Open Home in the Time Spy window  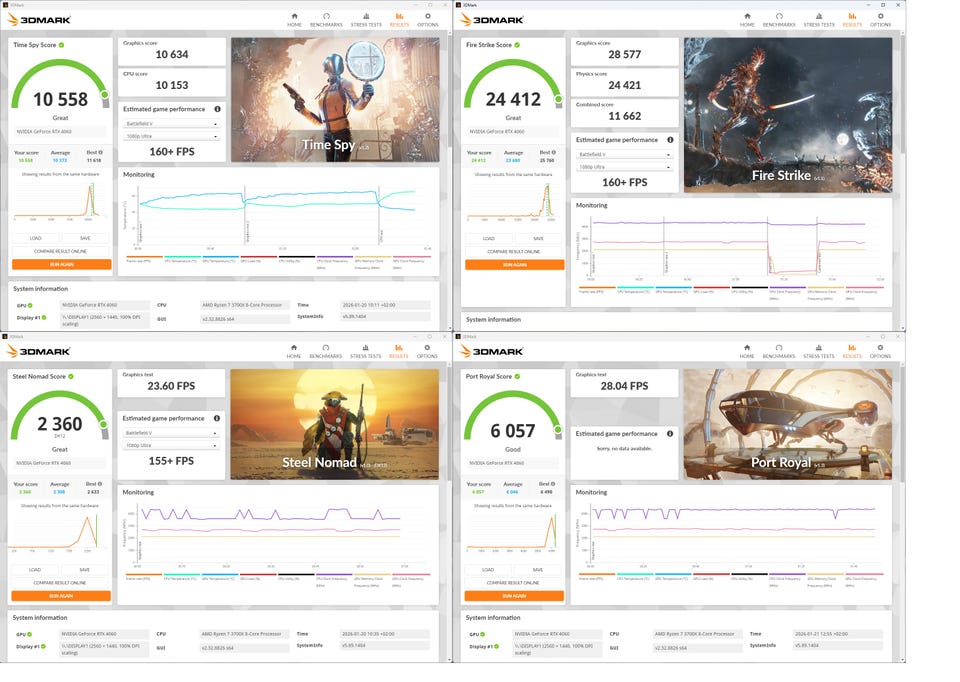pyautogui.click(x=294, y=20)
